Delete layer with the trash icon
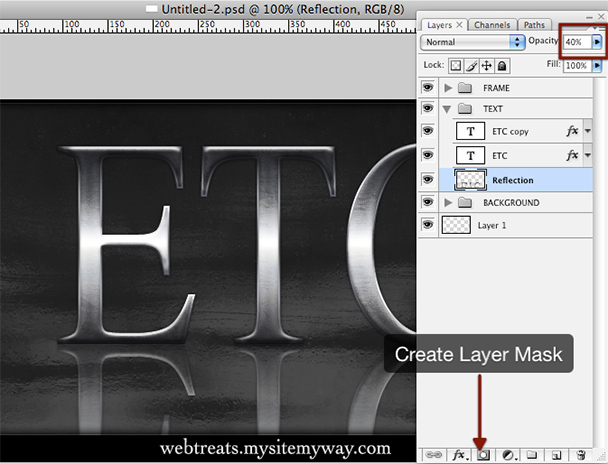608x464 pixels. pos(580,455)
